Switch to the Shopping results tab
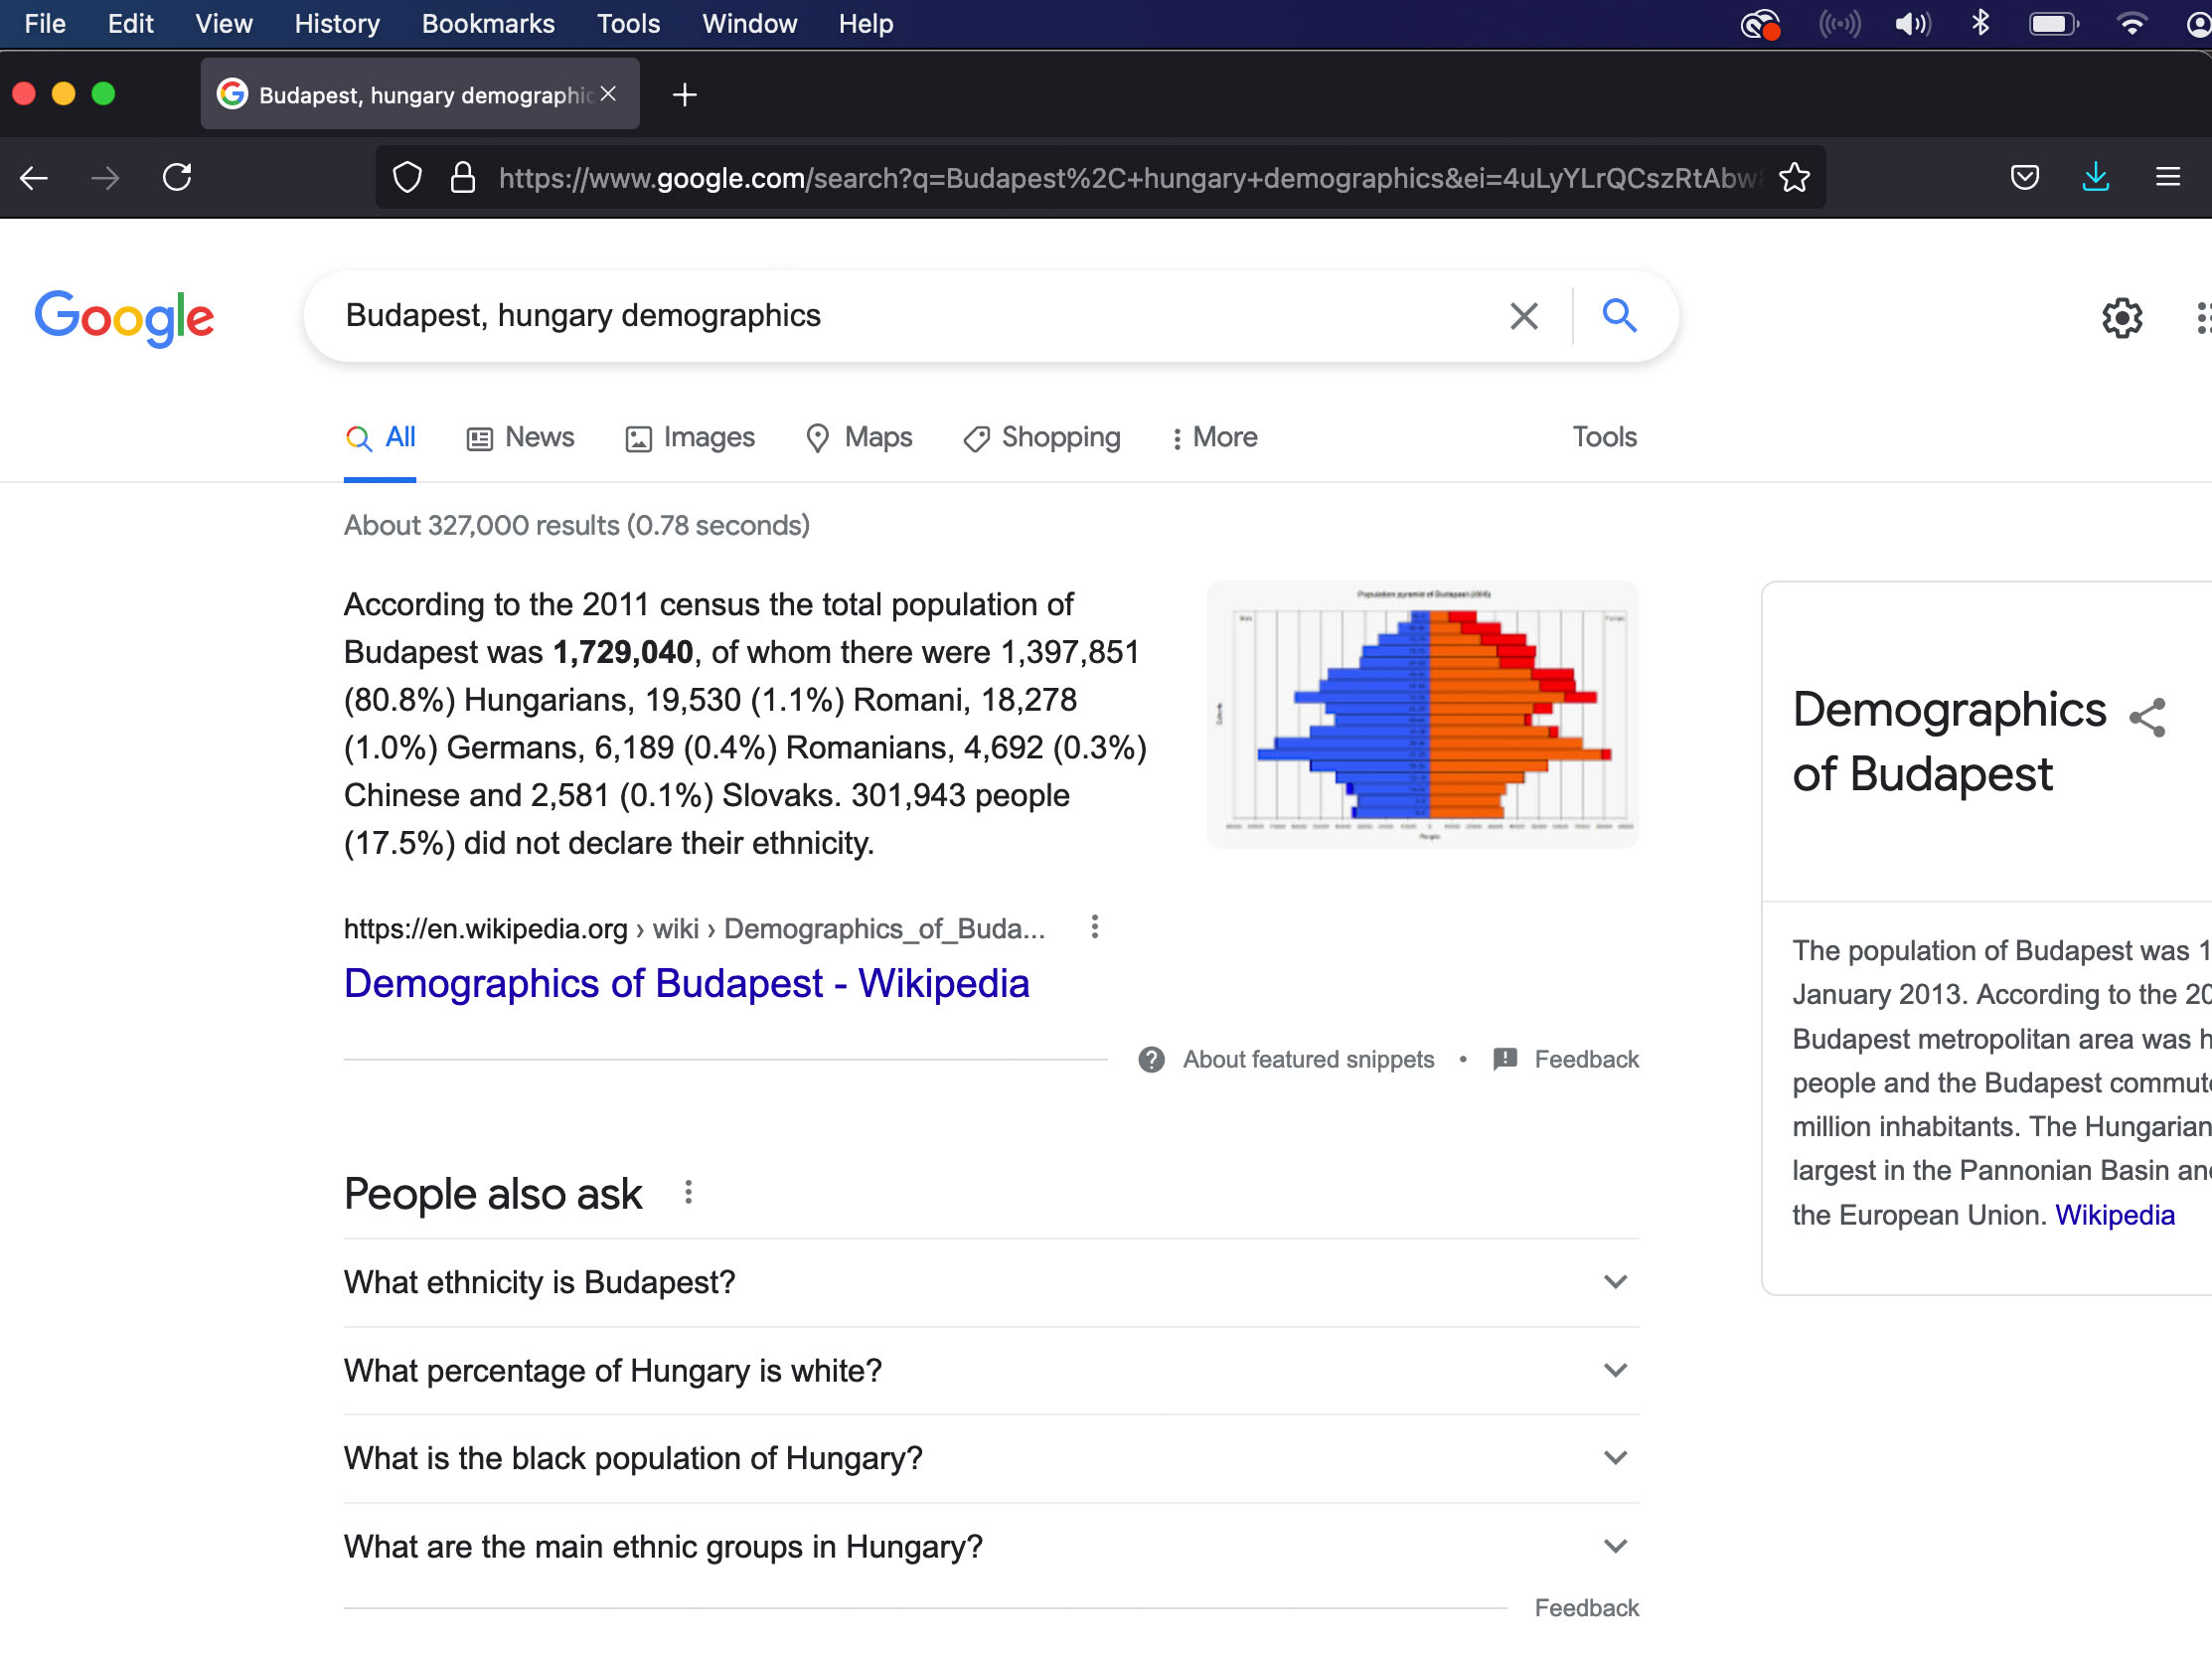The image size is (2212, 1656). [x=1041, y=437]
